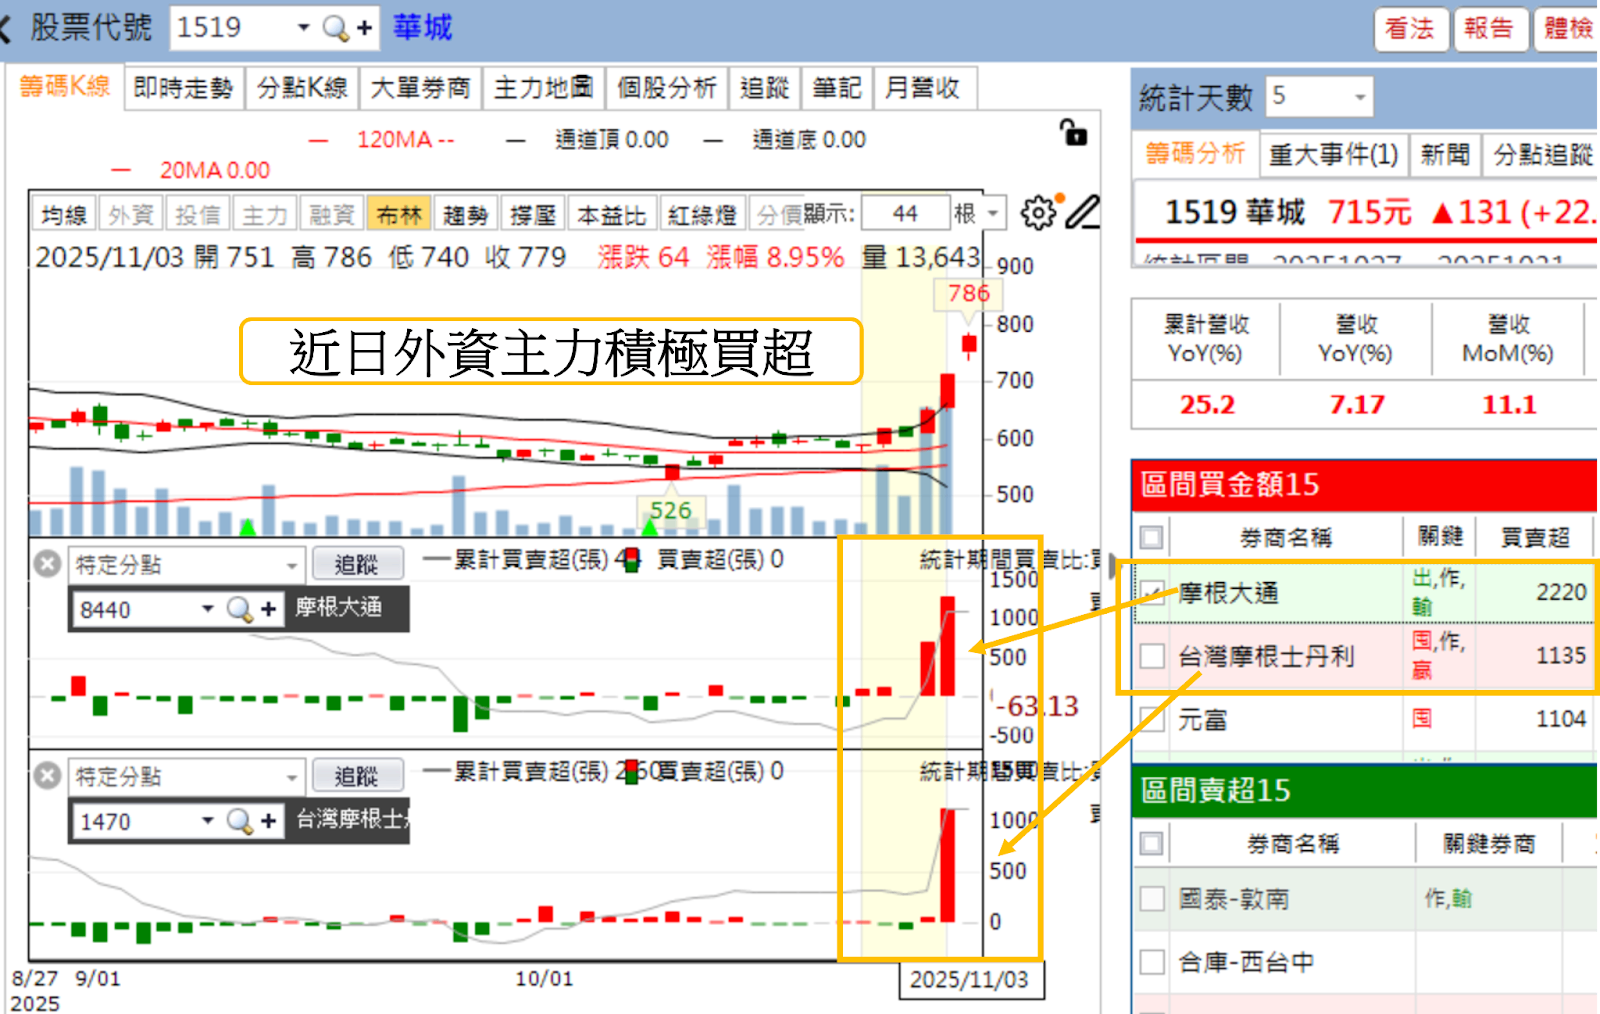This screenshot has width=1600, height=1014.
Task: Close the 台灣摩根士丹利 panel with its X icon
Action: pyautogui.click(x=45, y=775)
